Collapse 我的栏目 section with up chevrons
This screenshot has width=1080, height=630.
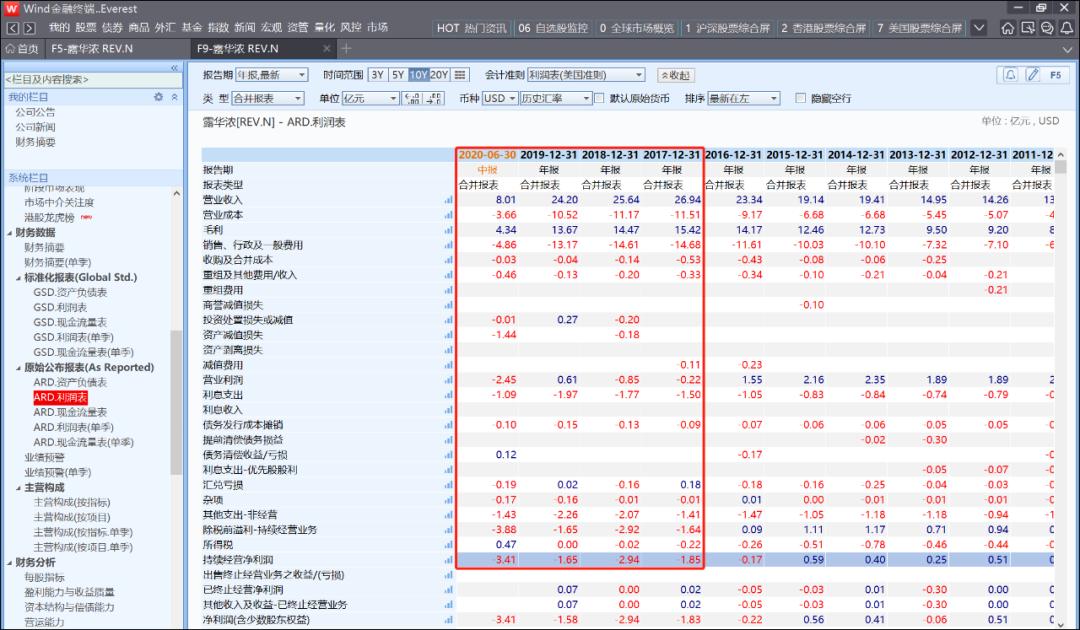(174, 97)
